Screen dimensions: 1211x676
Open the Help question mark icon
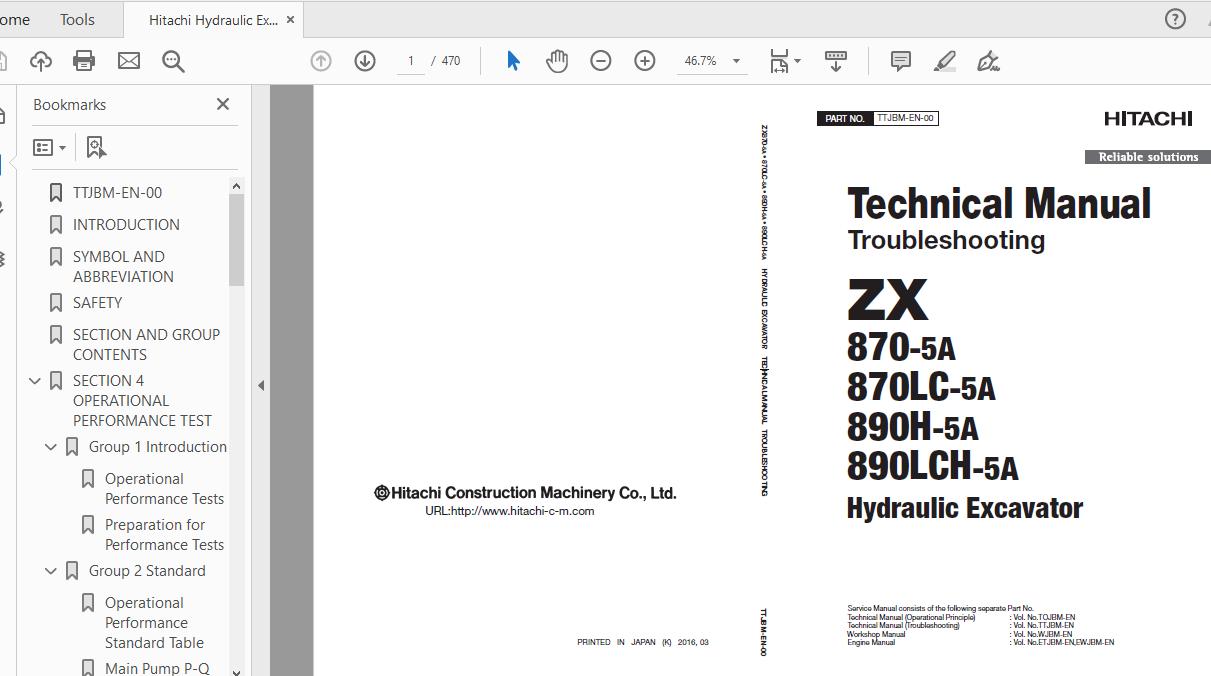point(1175,19)
